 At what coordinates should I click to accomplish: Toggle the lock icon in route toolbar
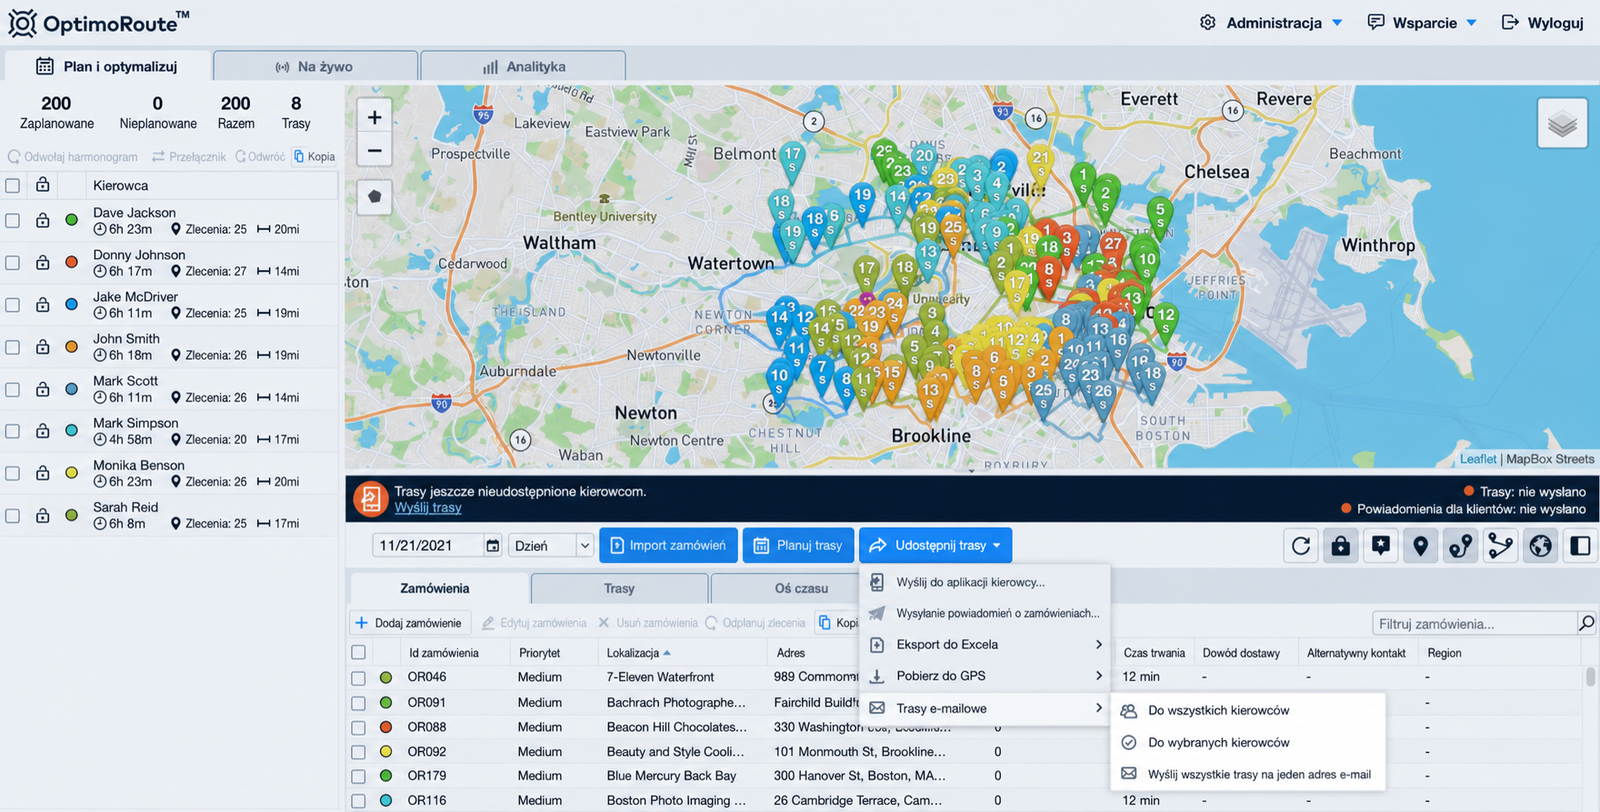coord(1340,546)
